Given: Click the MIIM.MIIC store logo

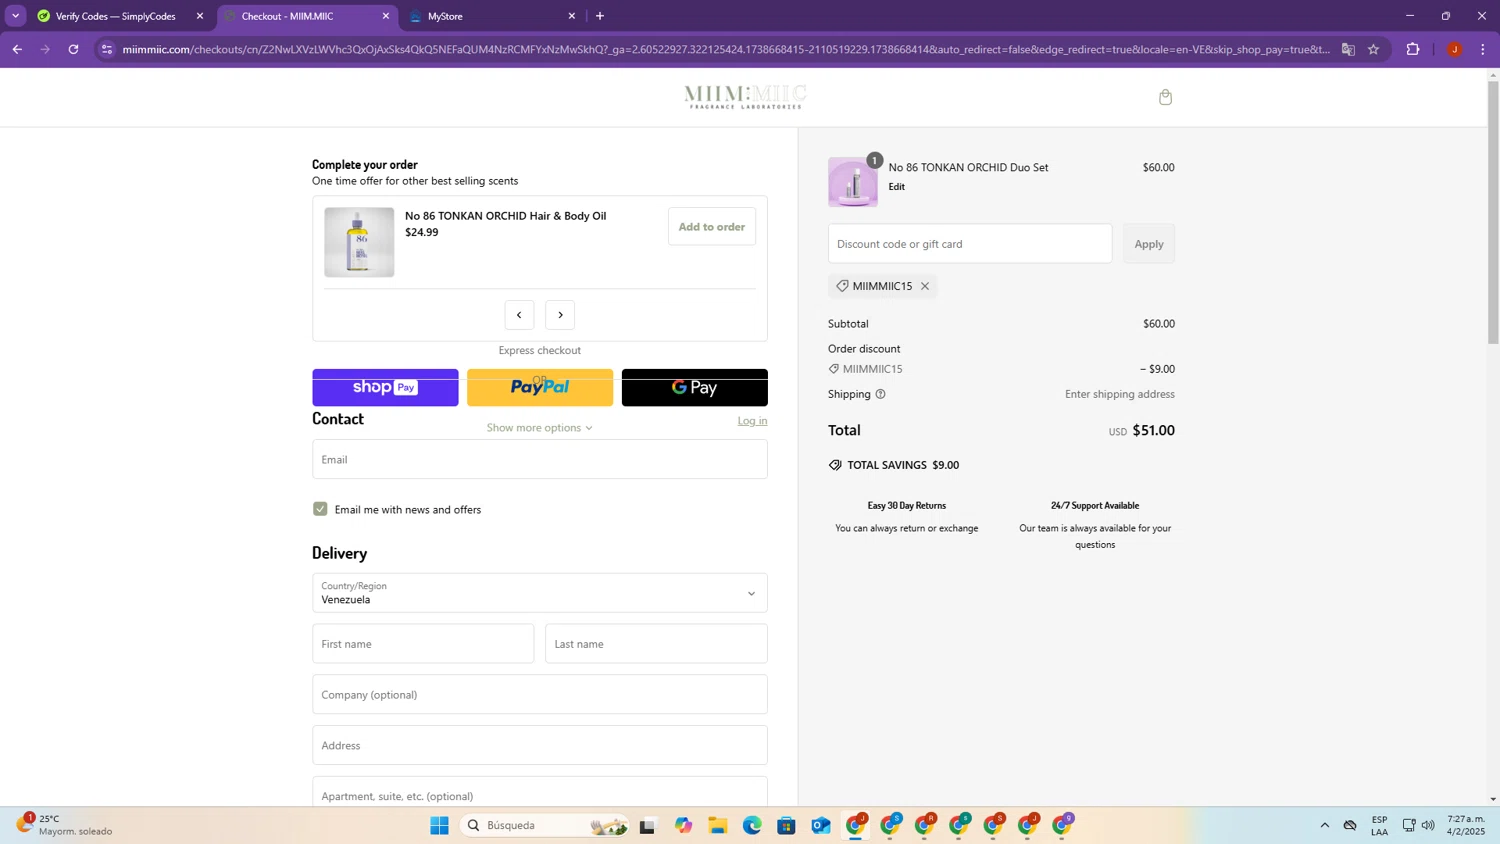Looking at the screenshot, I should pyautogui.click(x=745, y=97).
